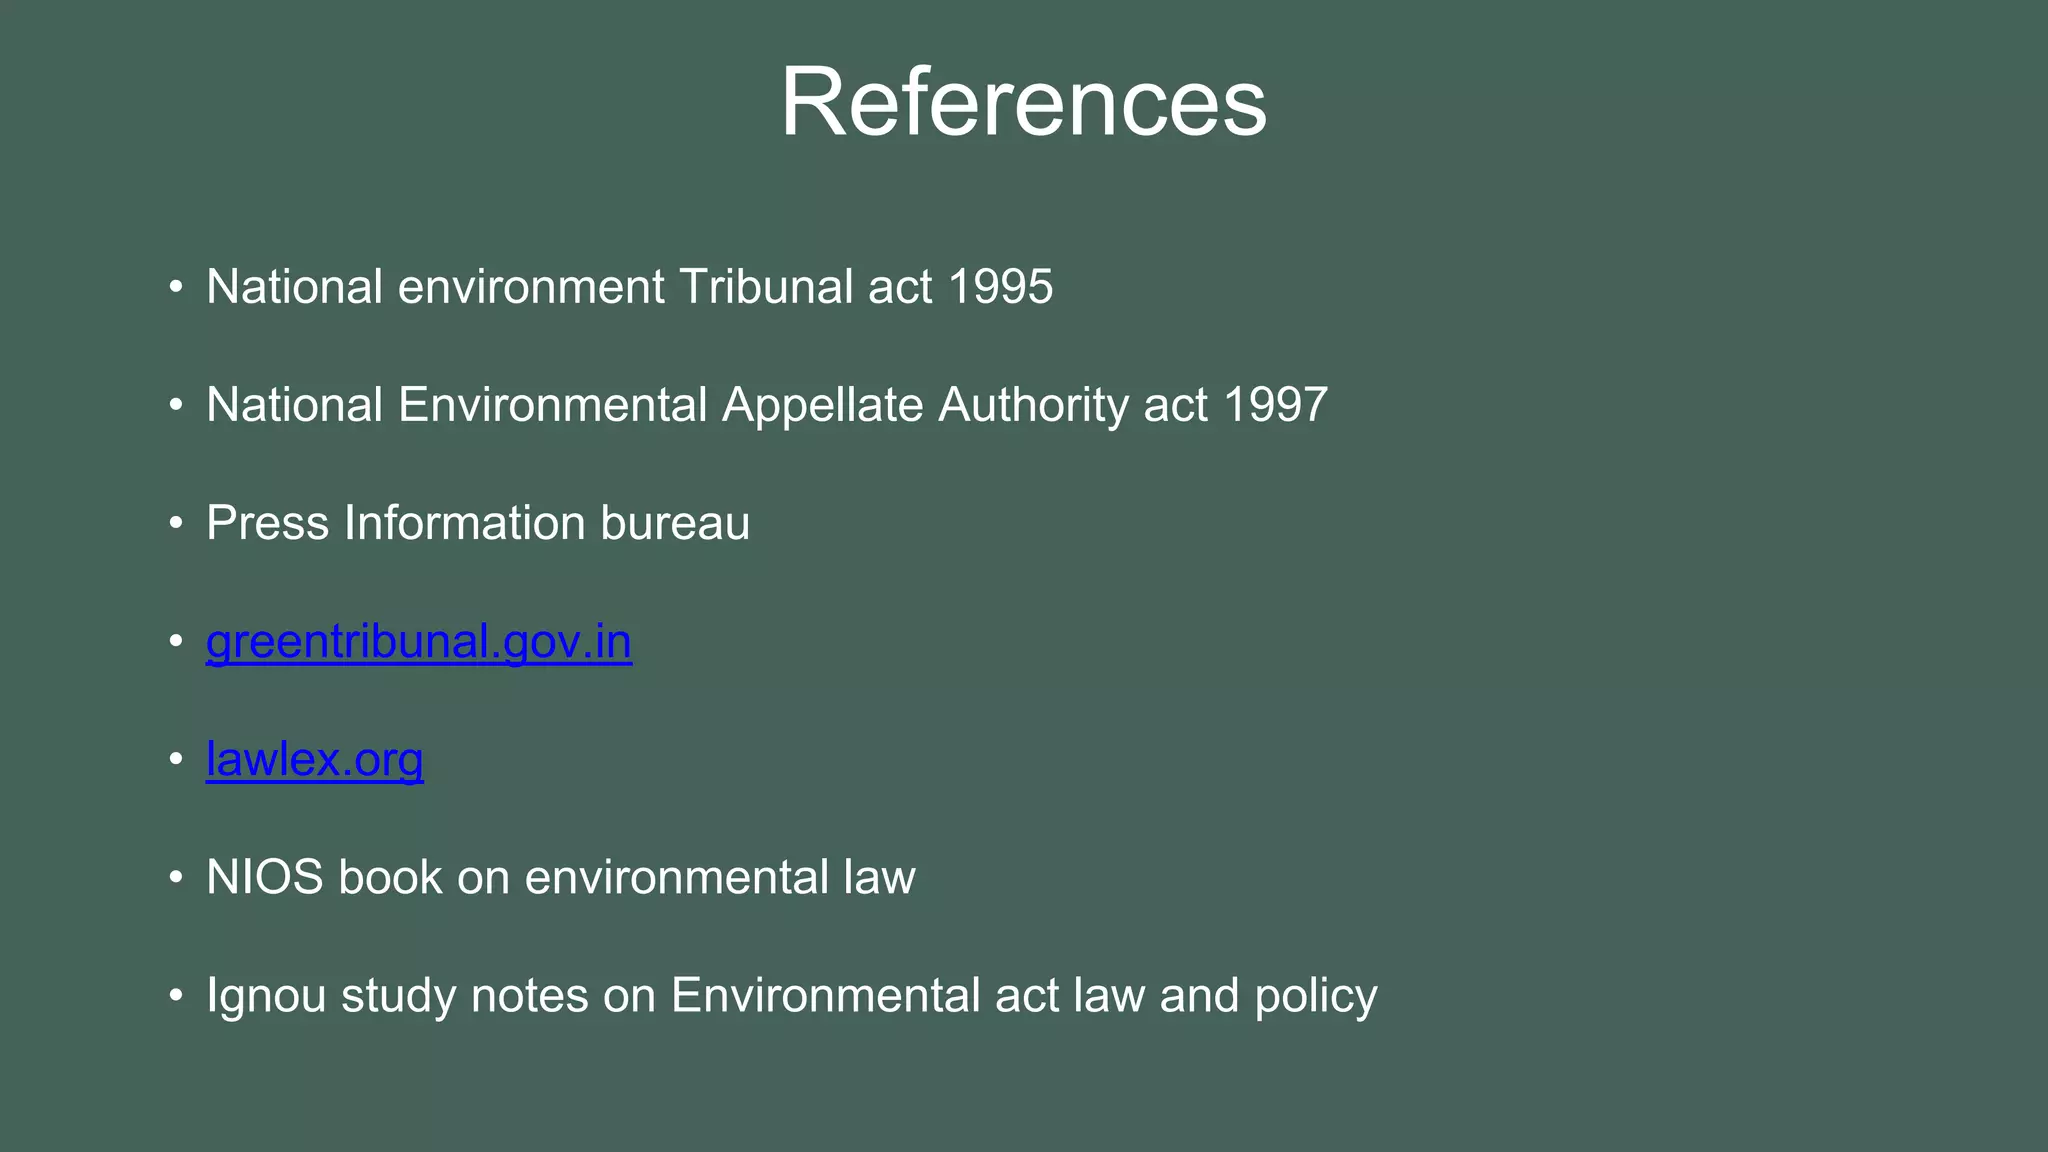Click the bullet dot before Ignou study notes

click(x=176, y=996)
